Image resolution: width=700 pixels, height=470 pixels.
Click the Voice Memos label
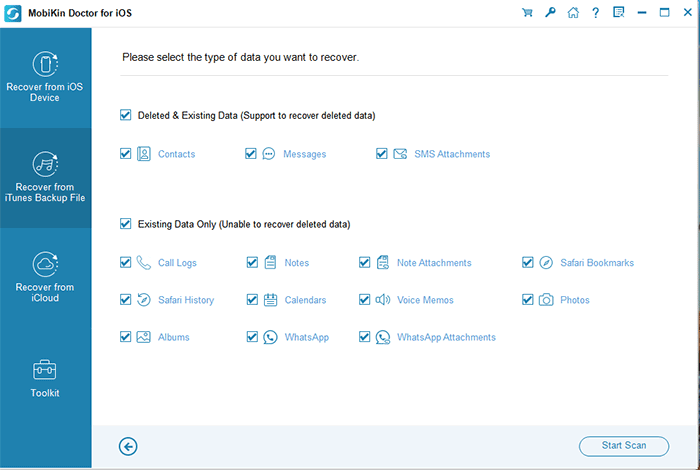pos(425,300)
